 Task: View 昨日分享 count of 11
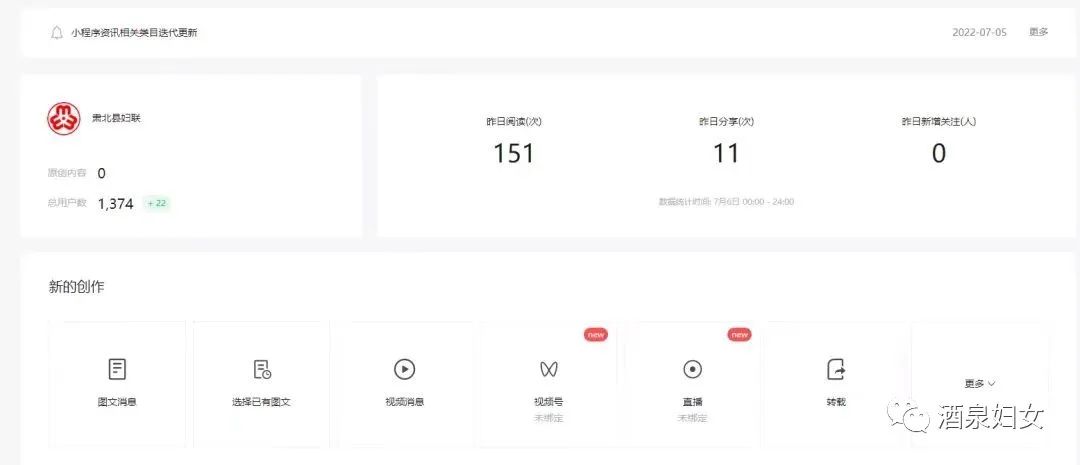click(x=726, y=153)
